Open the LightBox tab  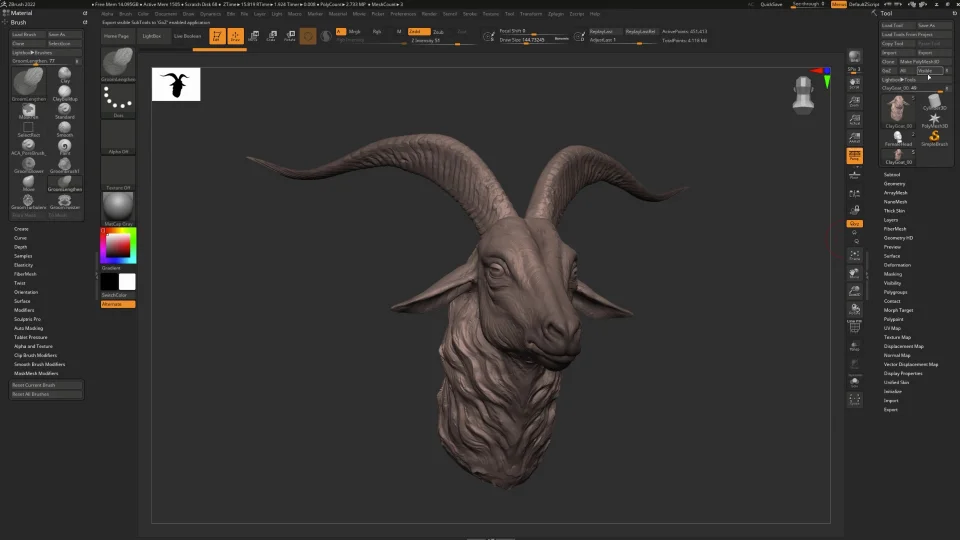(x=152, y=36)
